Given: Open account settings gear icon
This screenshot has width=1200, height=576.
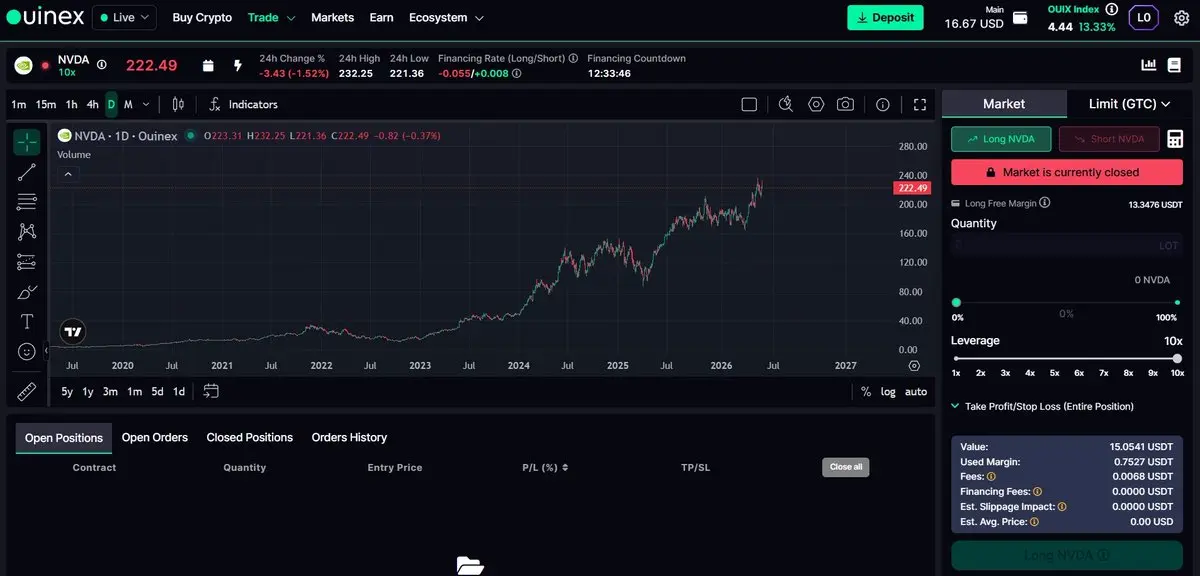Looking at the screenshot, I should [1181, 18].
